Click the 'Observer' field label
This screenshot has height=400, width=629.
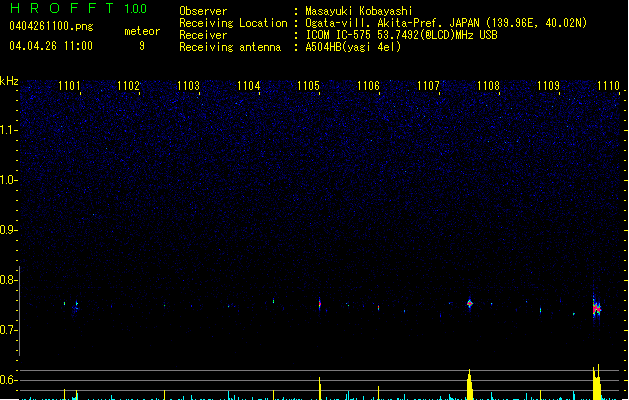tap(203, 11)
